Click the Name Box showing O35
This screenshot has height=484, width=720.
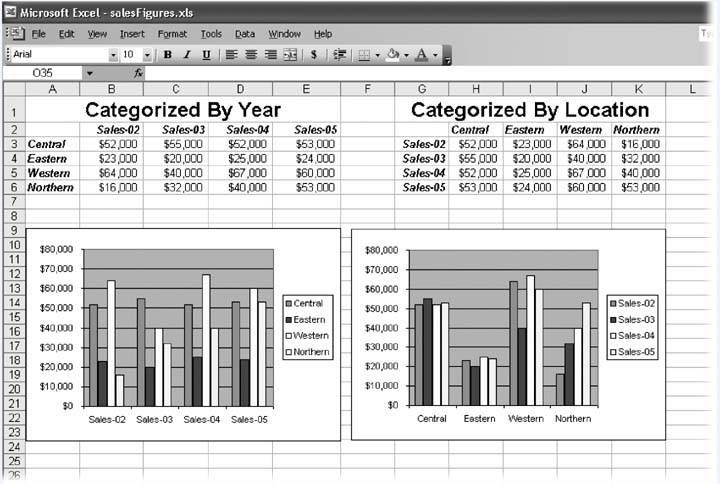(x=43, y=73)
